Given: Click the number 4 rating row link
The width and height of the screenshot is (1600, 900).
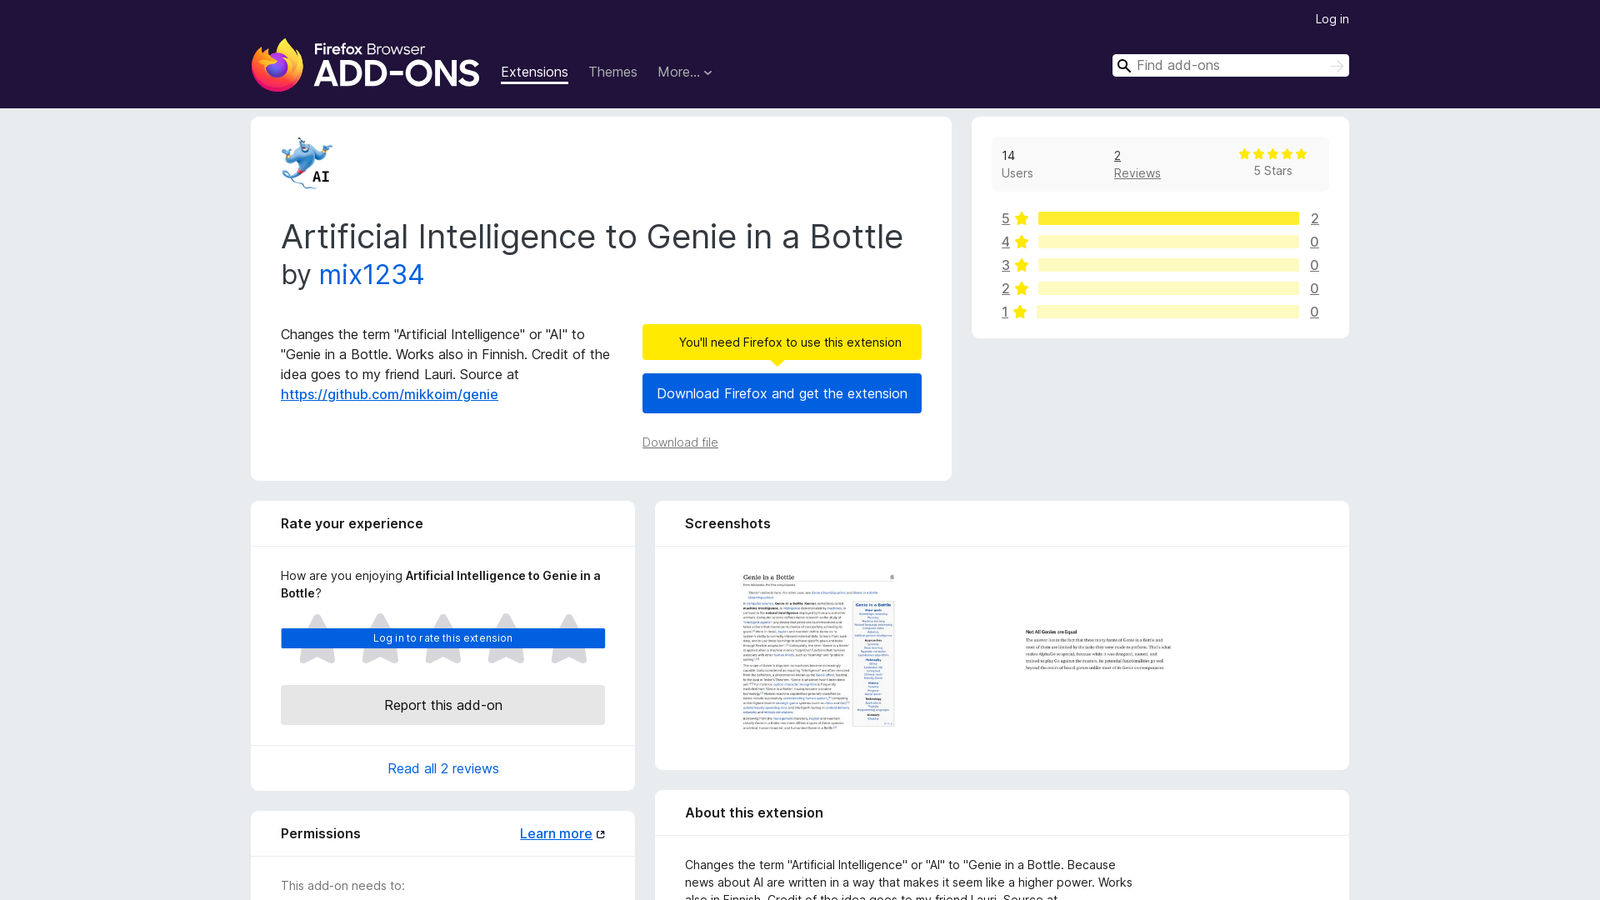Looking at the screenshot, I should tap(1005, 242).
